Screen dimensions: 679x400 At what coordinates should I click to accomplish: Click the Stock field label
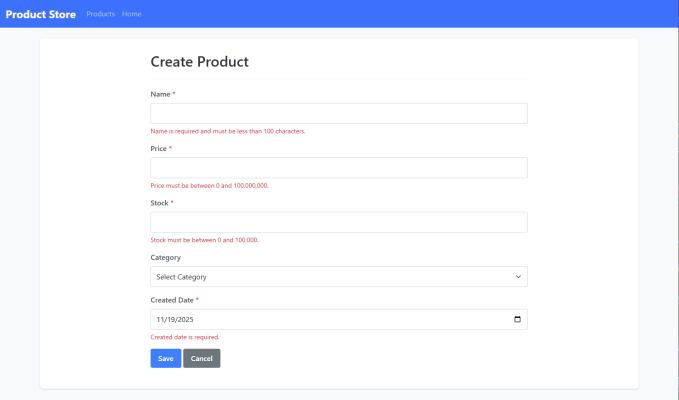click(x=160, y=203)
